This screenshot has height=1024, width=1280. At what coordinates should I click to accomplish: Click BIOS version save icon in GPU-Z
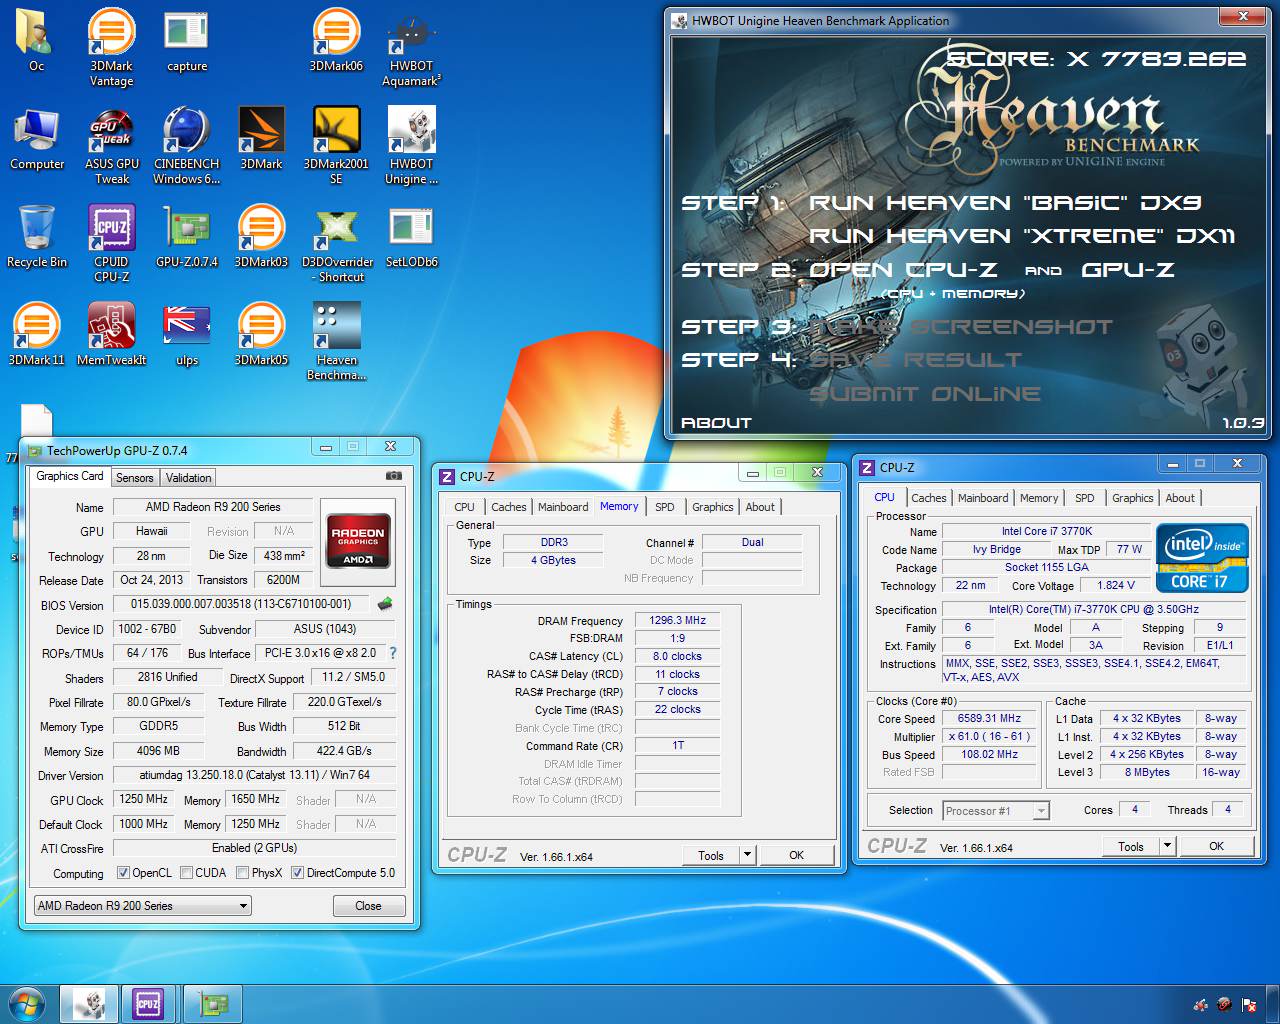point(384,604)
